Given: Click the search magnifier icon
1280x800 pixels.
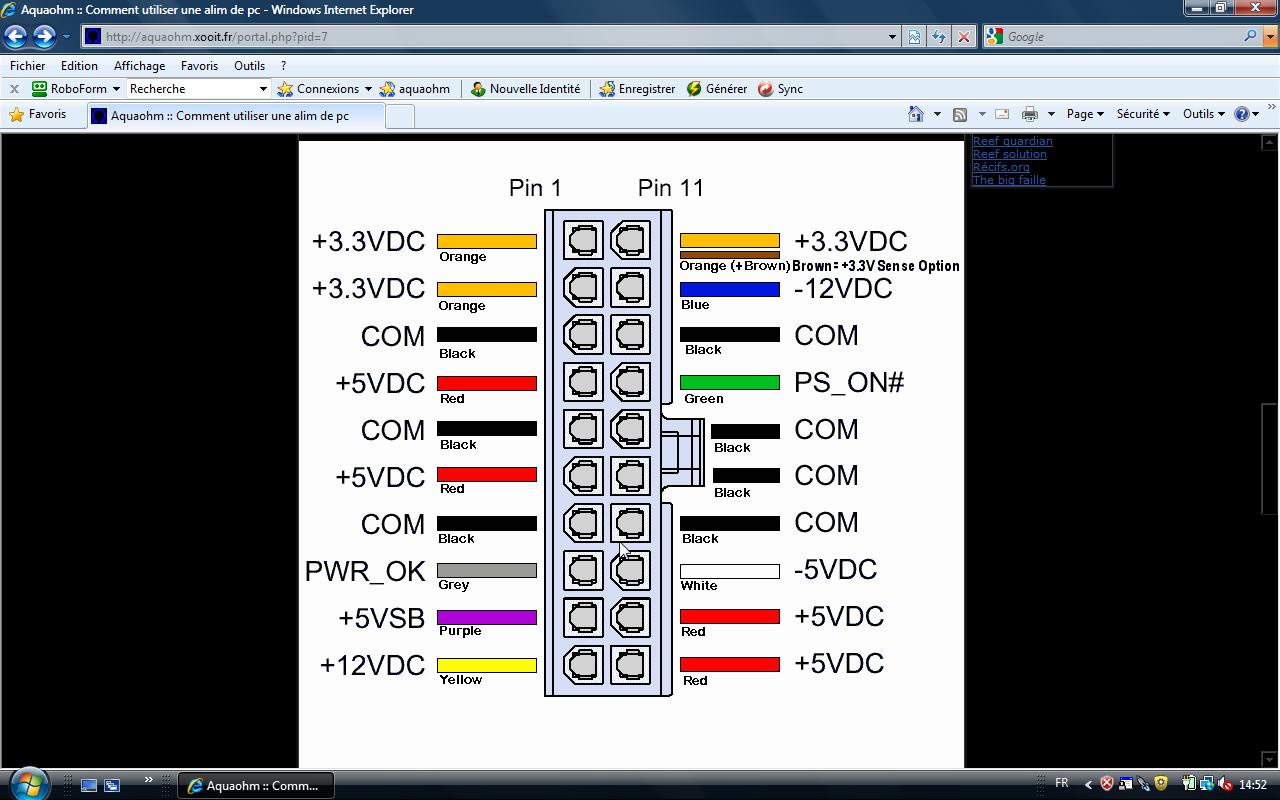Looking at the screenshot, I should [1250, 36].
